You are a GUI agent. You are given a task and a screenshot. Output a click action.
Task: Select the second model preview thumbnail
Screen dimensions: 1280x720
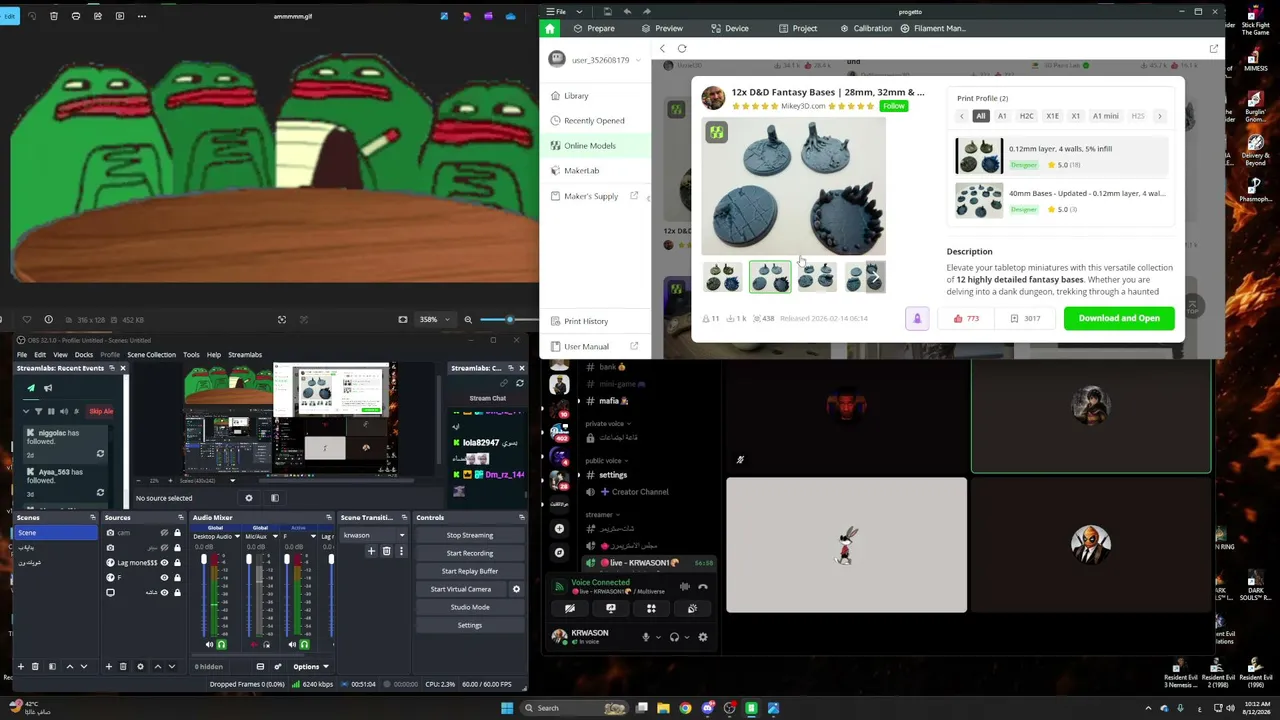coord(770,277)
